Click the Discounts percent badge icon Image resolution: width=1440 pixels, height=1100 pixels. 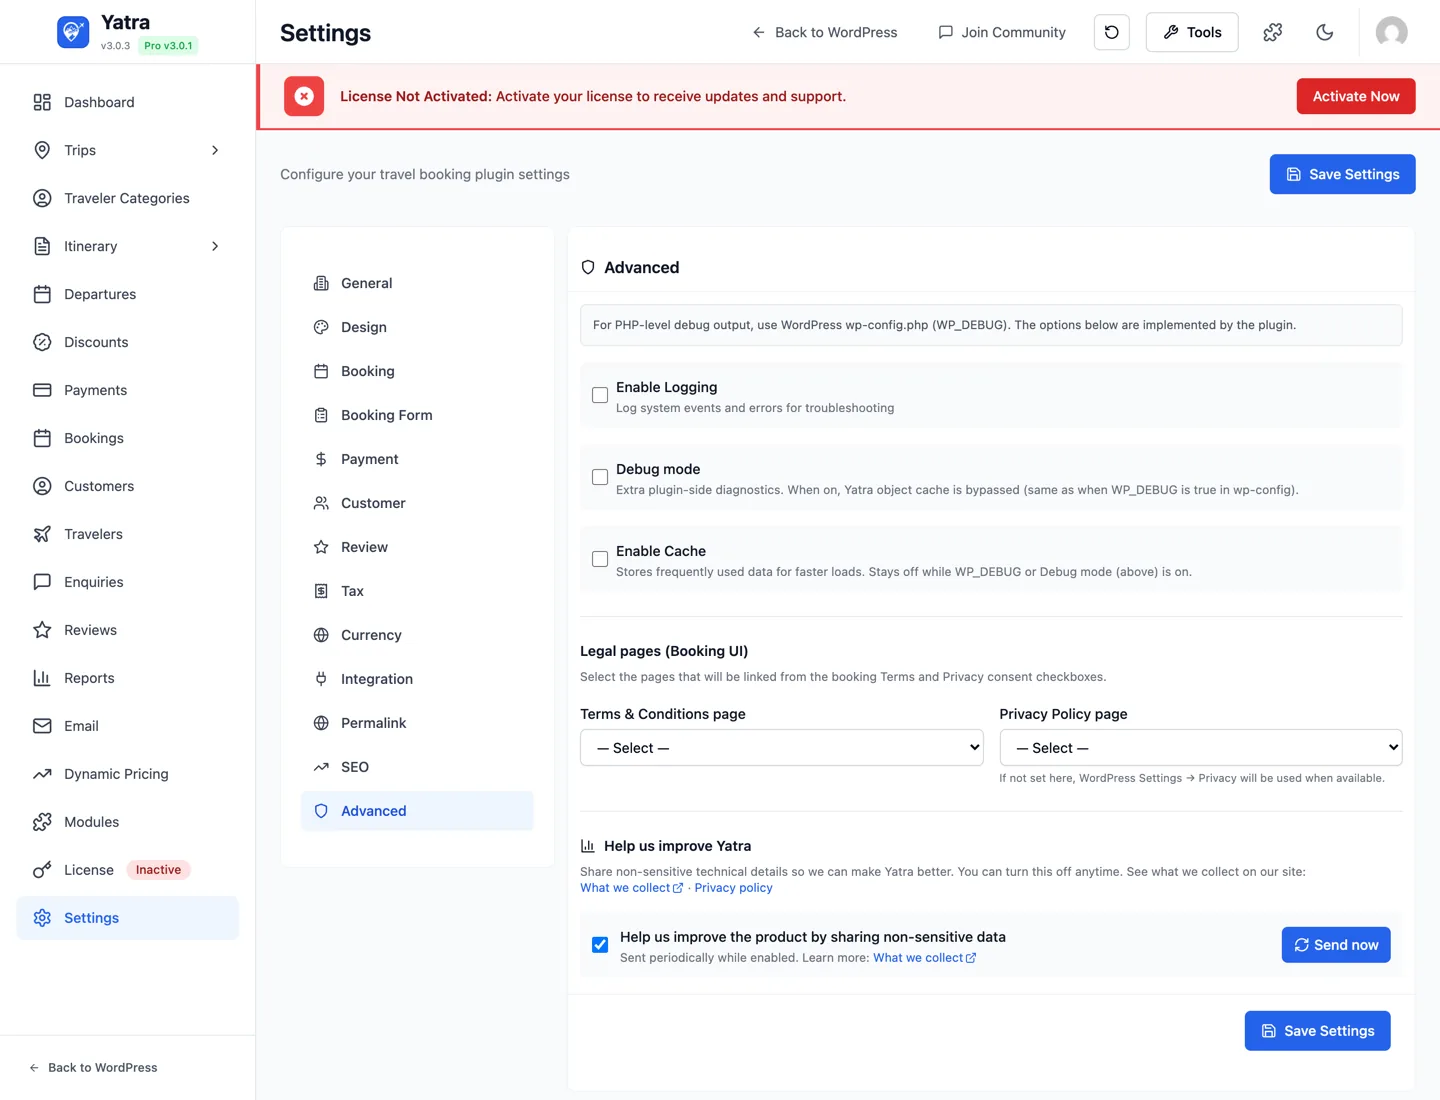pos(42,342)
